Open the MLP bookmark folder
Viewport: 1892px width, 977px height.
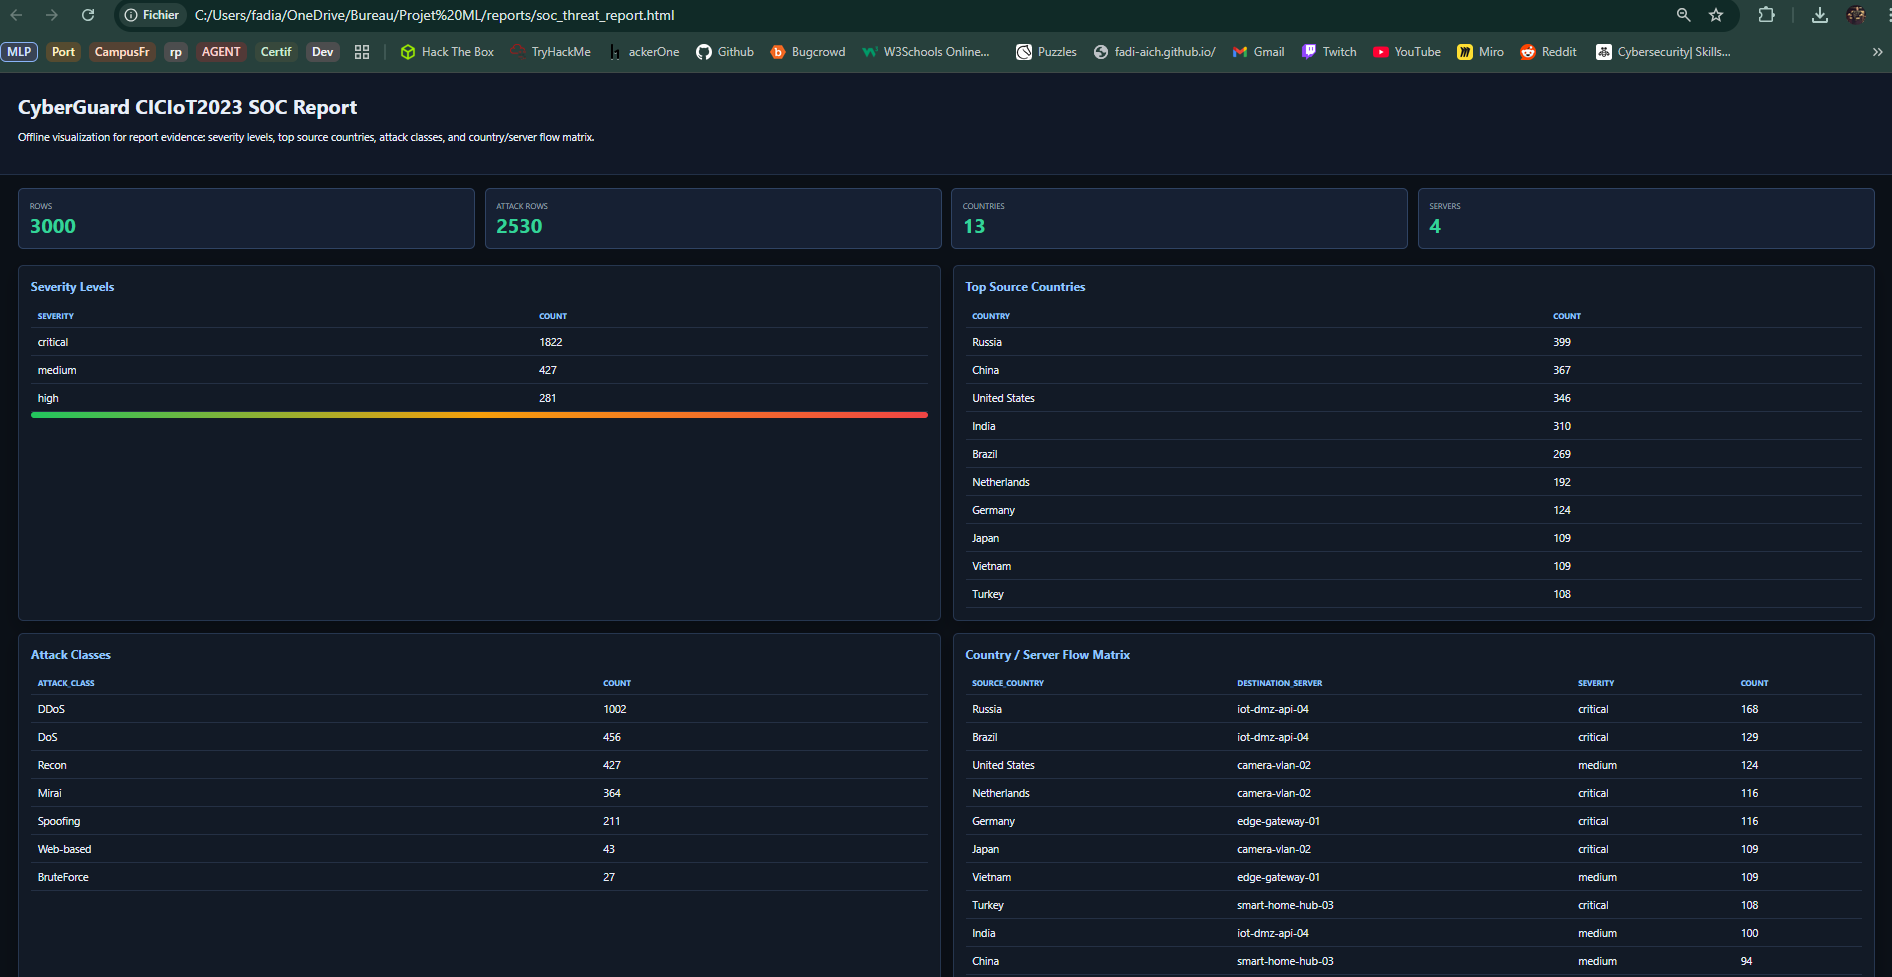click(19, 52)
